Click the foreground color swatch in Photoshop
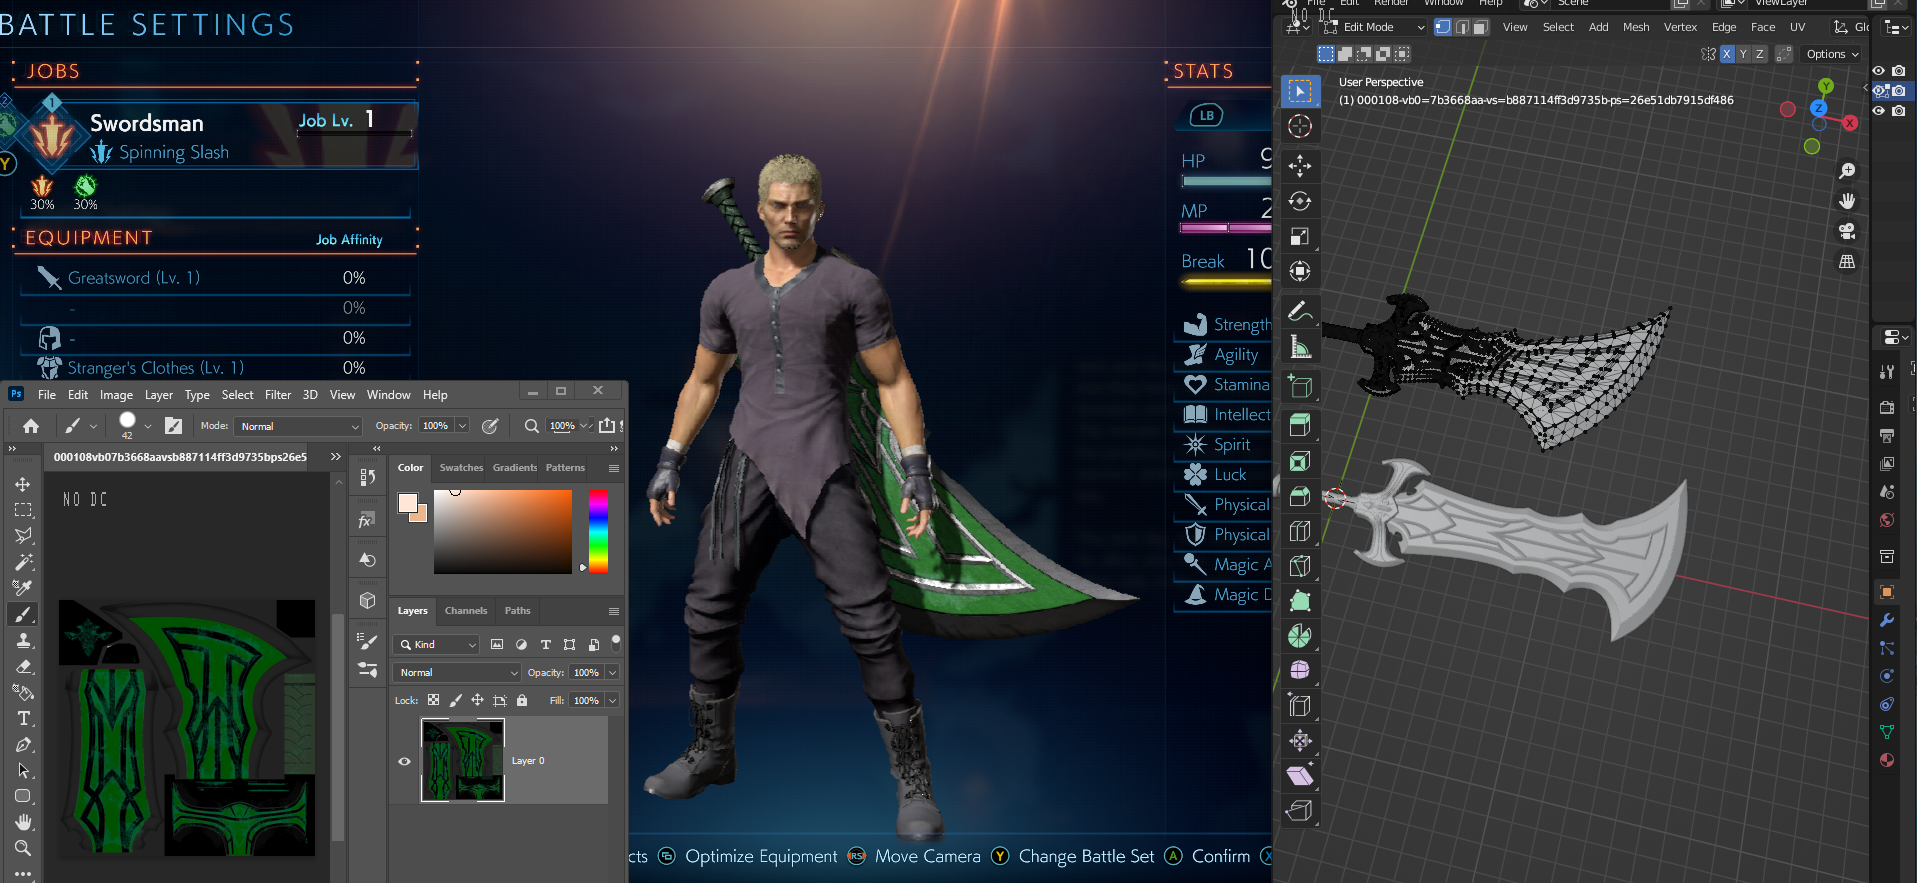The width and height of the screenshot is (1917, 883). [408, 503]
